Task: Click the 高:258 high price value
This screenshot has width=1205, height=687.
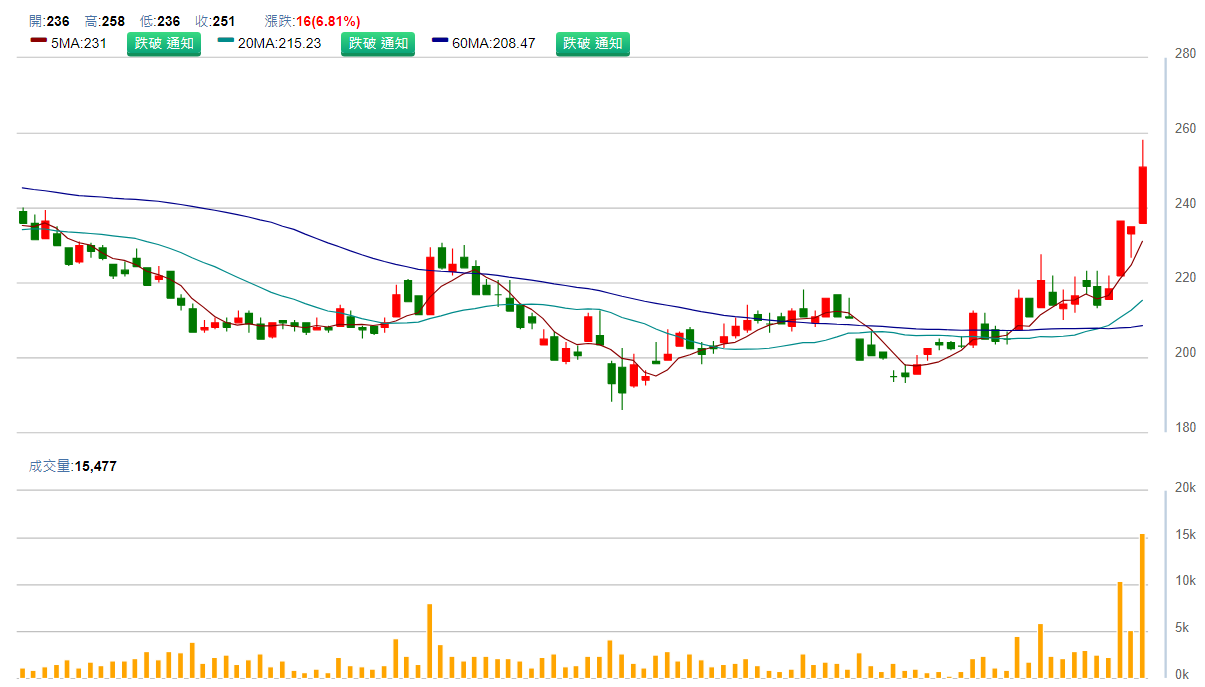Action: pos(105,21)
